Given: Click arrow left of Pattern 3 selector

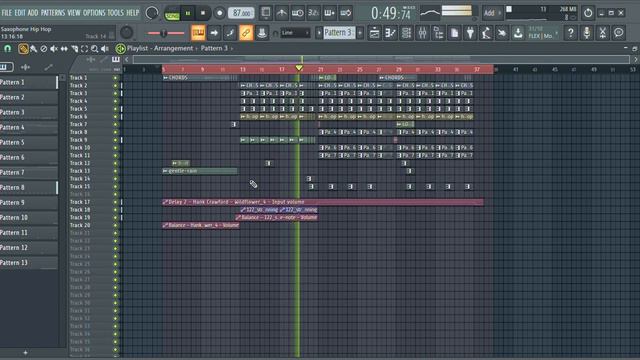Looking at the screenshot, I should [319, 33].
